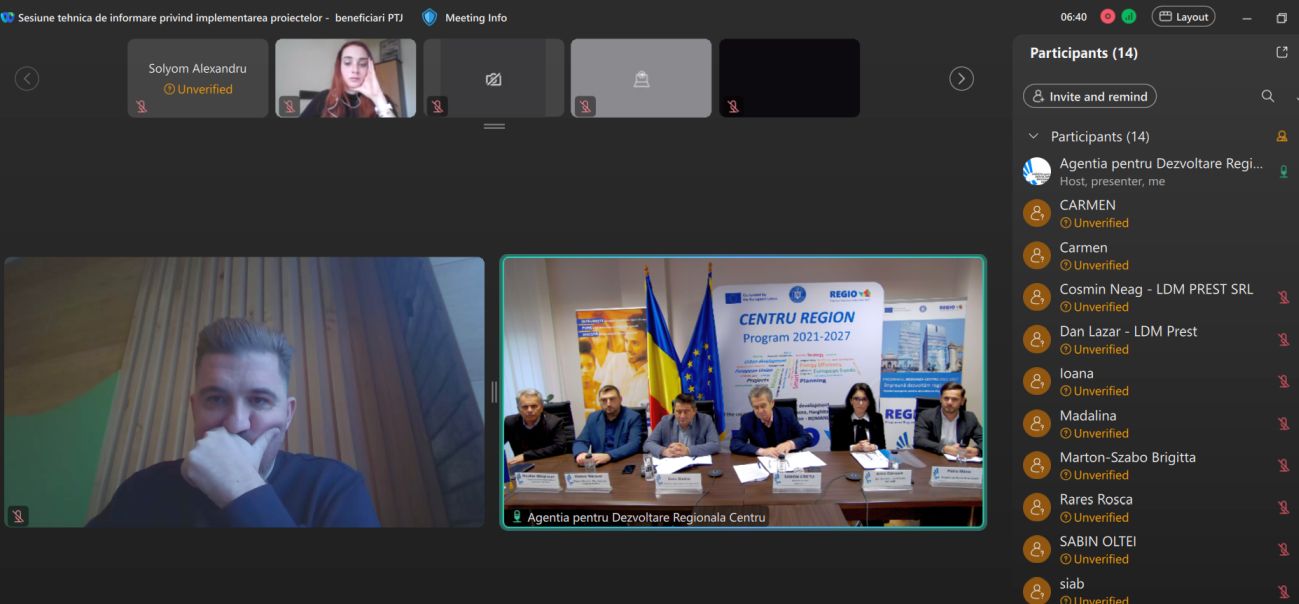Open the green connection quality indicator
This screenshot has width=1299, height=604.
(1129, 17)
